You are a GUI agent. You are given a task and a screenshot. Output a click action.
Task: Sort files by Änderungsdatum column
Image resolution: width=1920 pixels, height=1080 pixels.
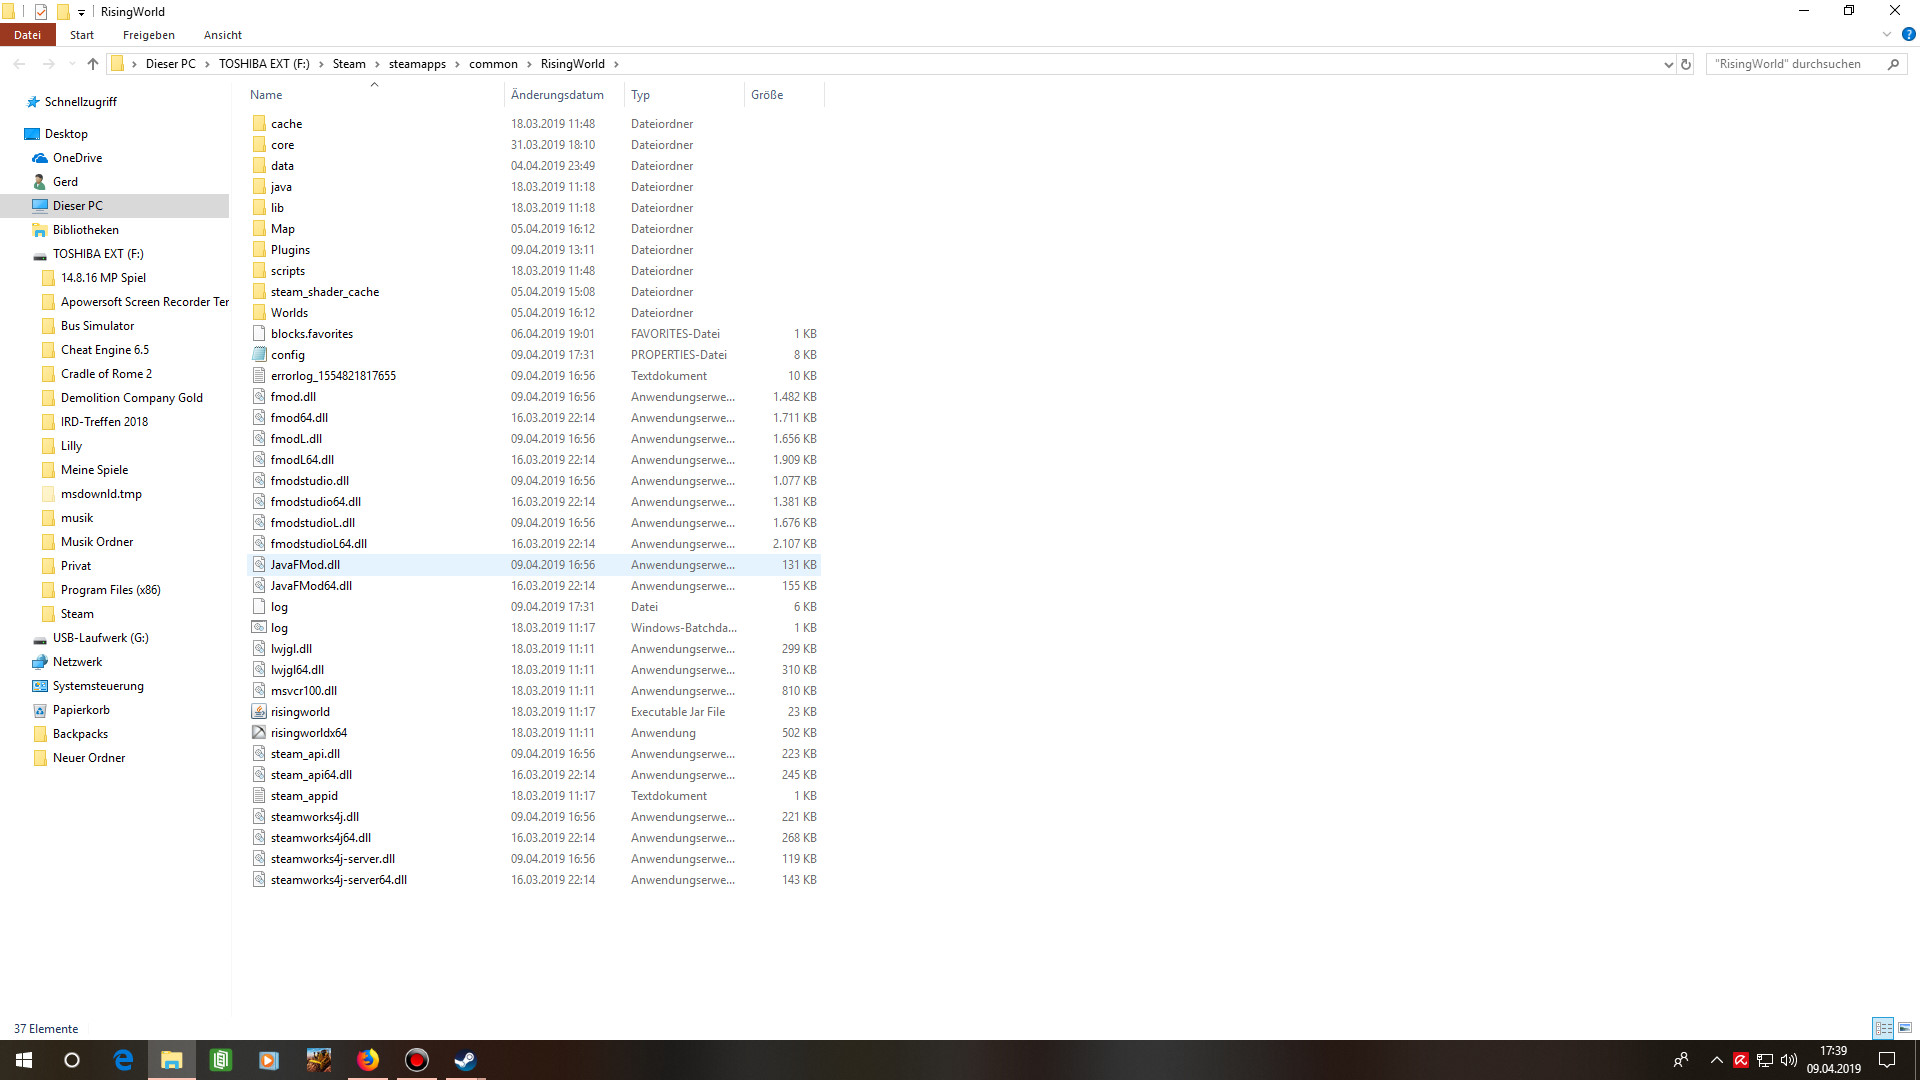(557, 95)
